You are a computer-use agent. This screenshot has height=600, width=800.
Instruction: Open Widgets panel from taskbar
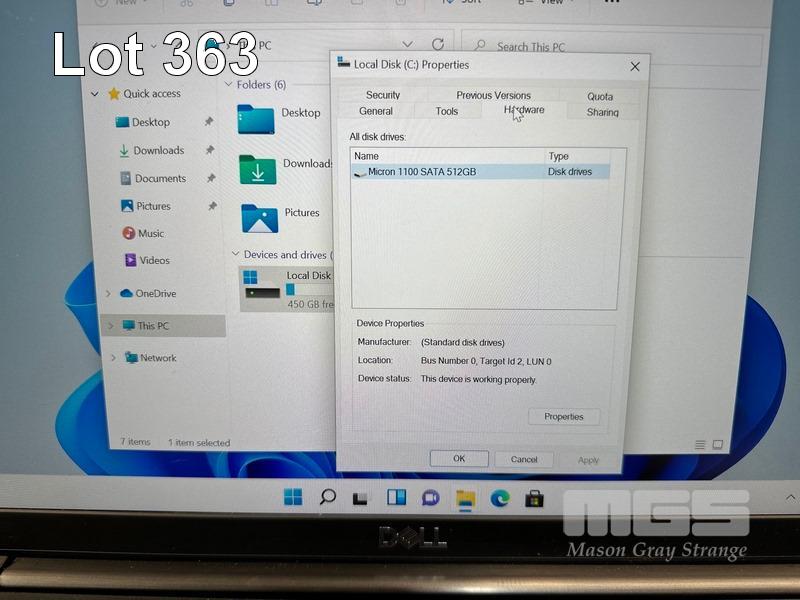pos(396,497)
